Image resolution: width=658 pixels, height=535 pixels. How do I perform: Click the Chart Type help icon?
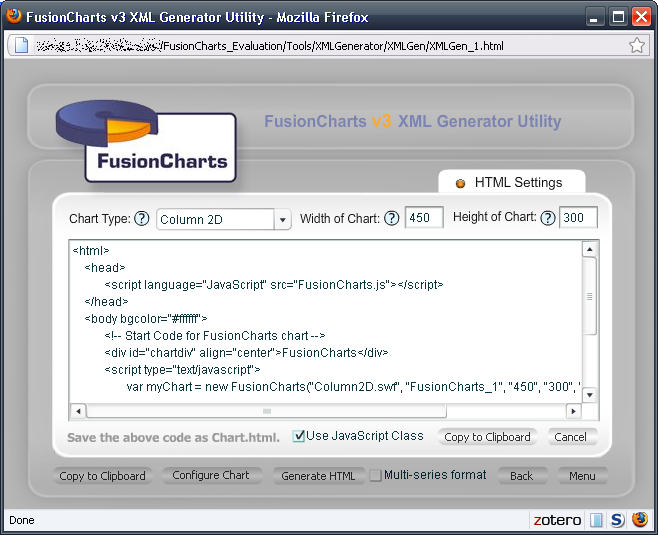(x=142, y=219)
